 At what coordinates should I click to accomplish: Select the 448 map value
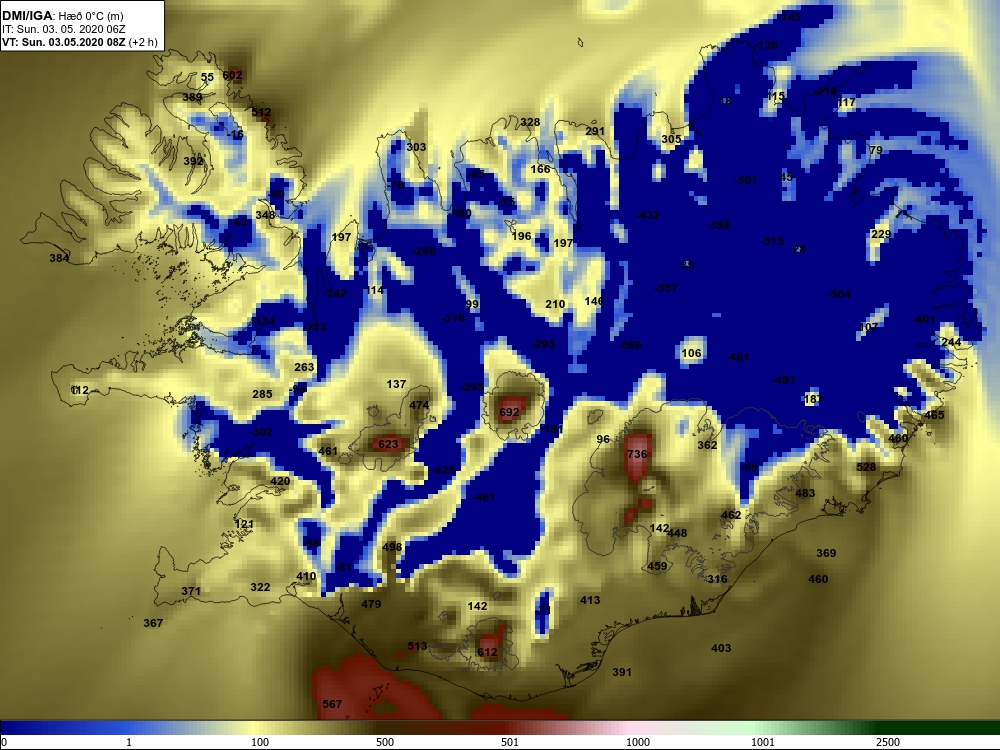click(677, 533)
